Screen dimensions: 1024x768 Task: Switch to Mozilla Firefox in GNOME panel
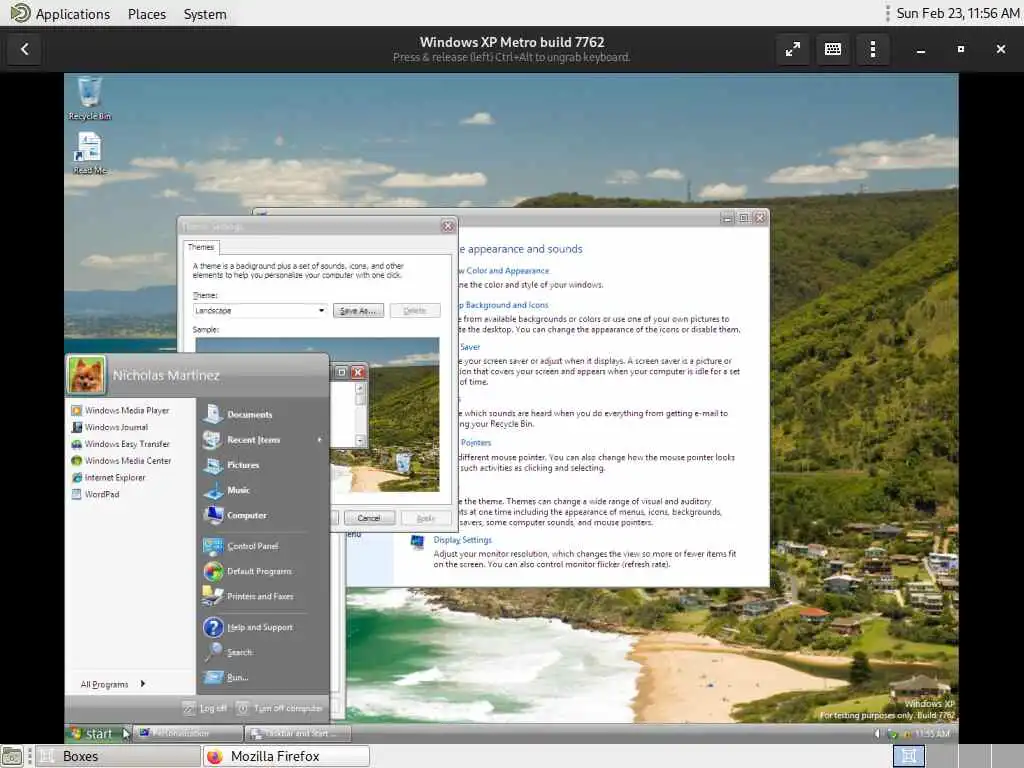tap(286, 756)
